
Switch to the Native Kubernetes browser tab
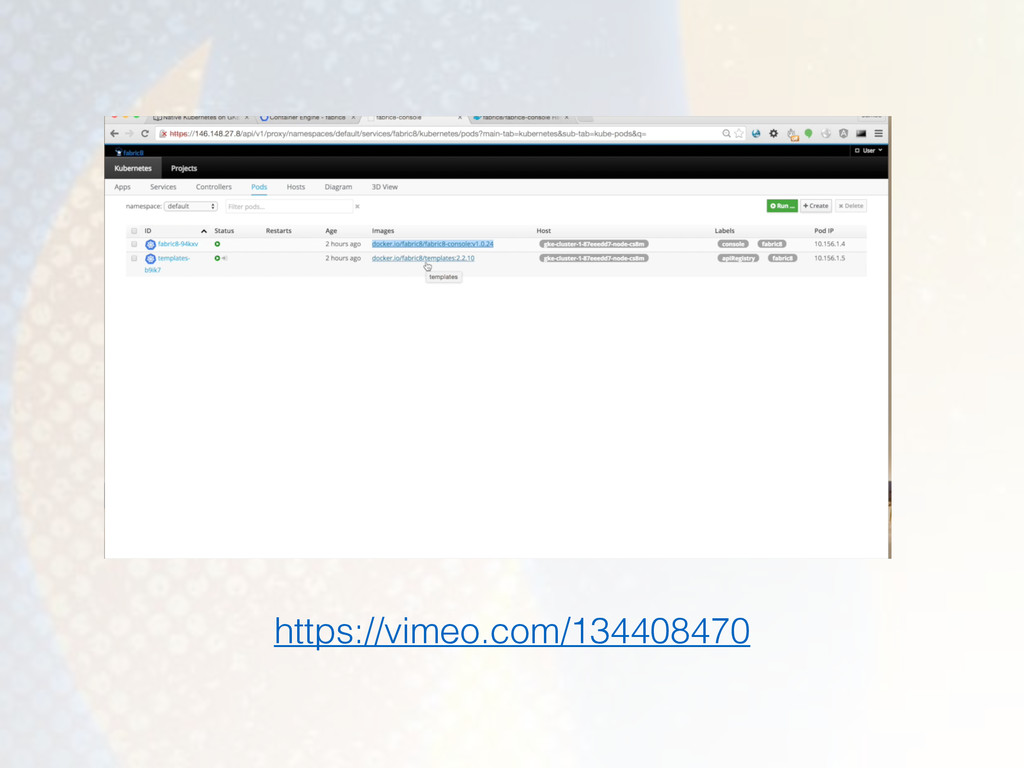pyautogui.click(x=200, y=118)
